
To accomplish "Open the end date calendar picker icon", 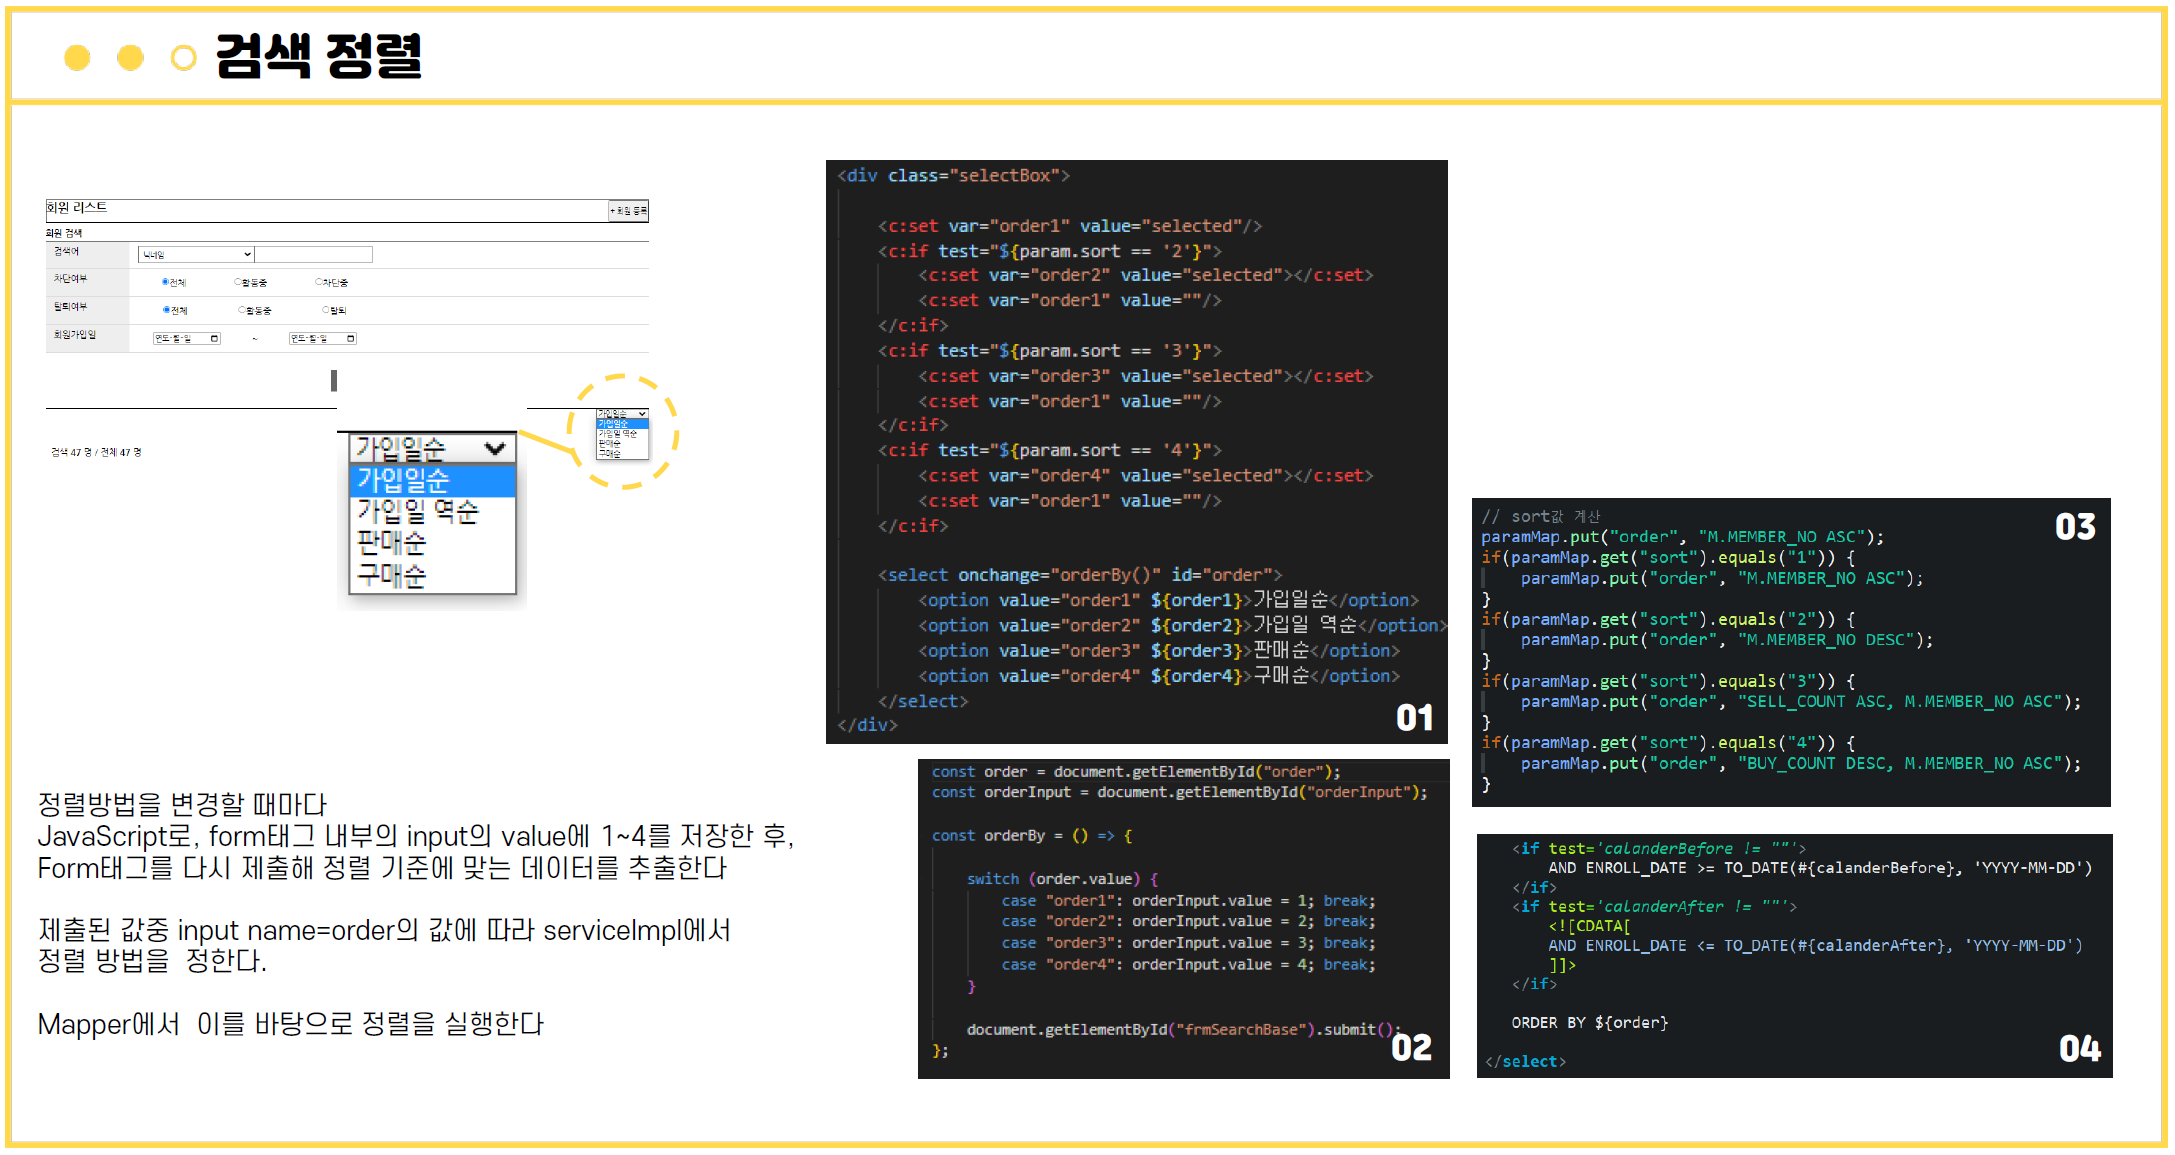I will coord(350,338).
